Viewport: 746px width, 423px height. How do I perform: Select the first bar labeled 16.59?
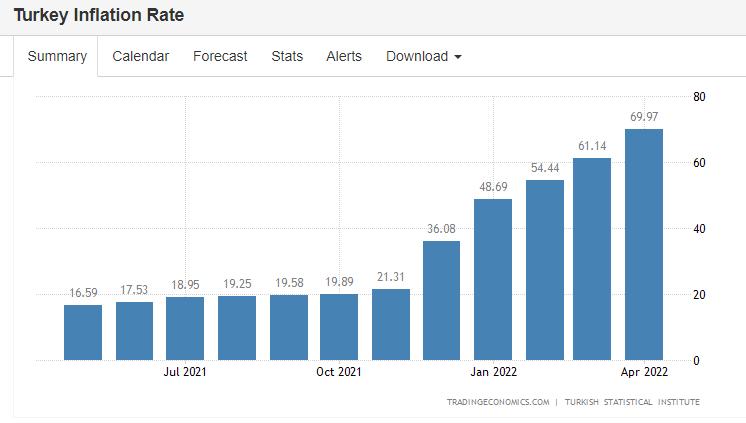tap(83, 333)
